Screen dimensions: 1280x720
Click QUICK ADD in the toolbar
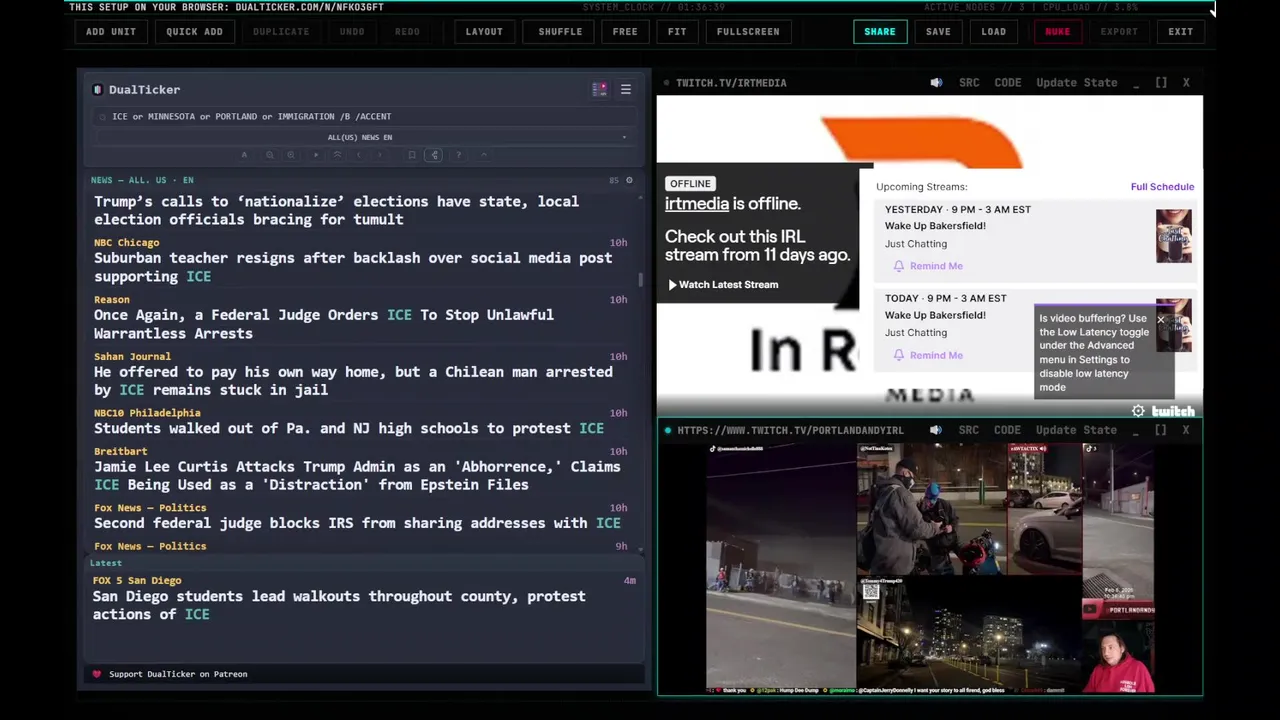[x=194, y=31]
